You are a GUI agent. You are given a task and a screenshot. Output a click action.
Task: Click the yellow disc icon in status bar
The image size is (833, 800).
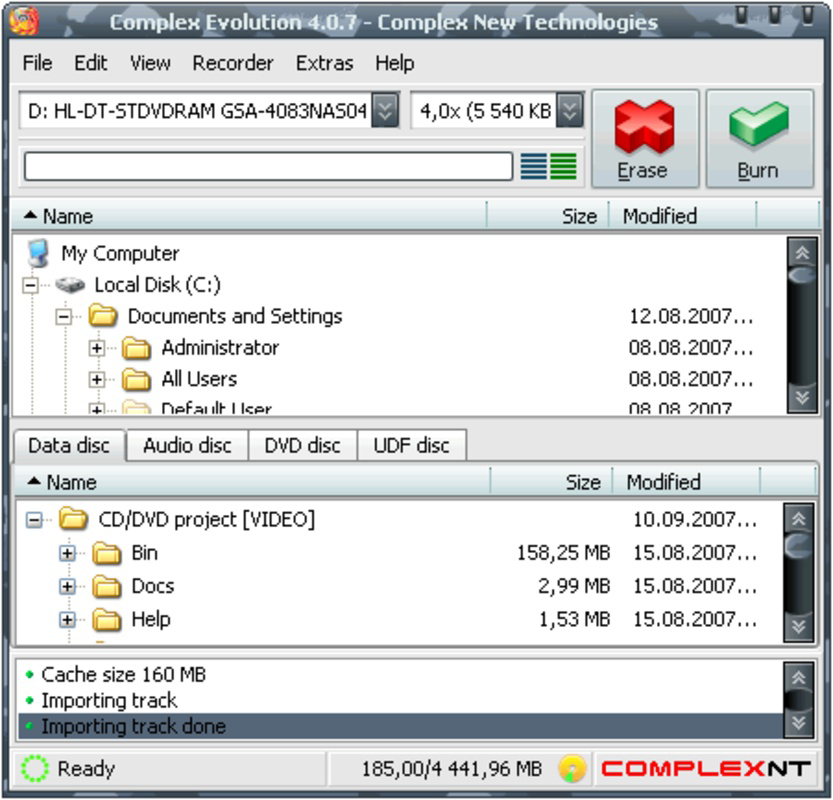point(572,769)
